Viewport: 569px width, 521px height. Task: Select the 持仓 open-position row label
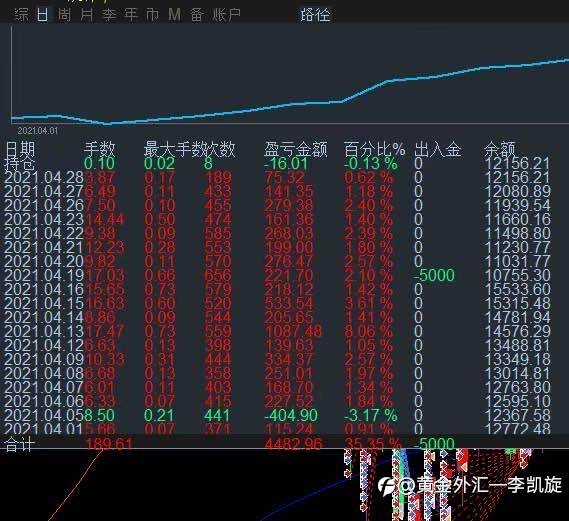click(x=20, y=164)
